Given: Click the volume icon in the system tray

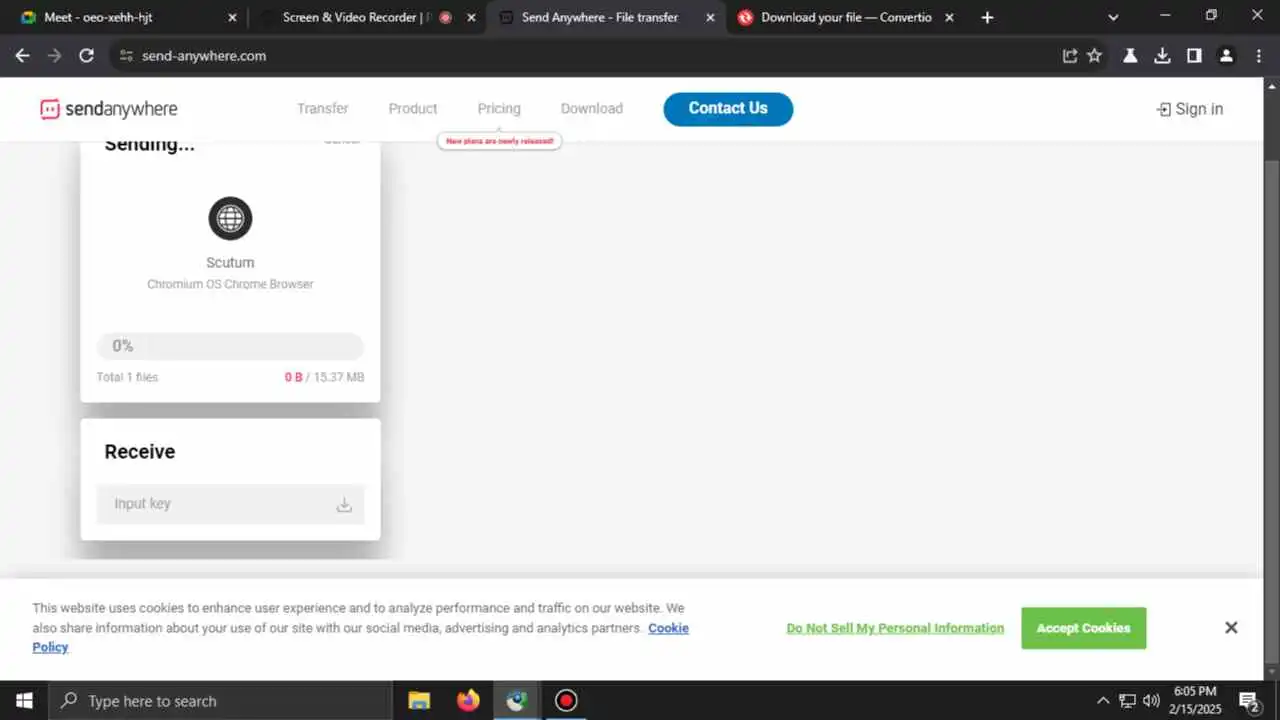Looking at the screenshot, I should pos(1151,701).
